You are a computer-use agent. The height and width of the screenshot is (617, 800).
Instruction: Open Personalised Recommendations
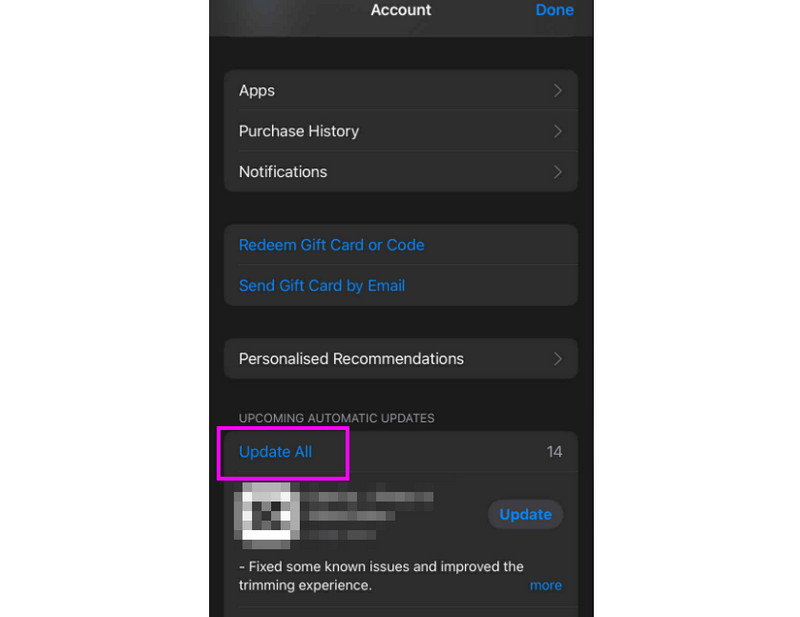point(401,359)
